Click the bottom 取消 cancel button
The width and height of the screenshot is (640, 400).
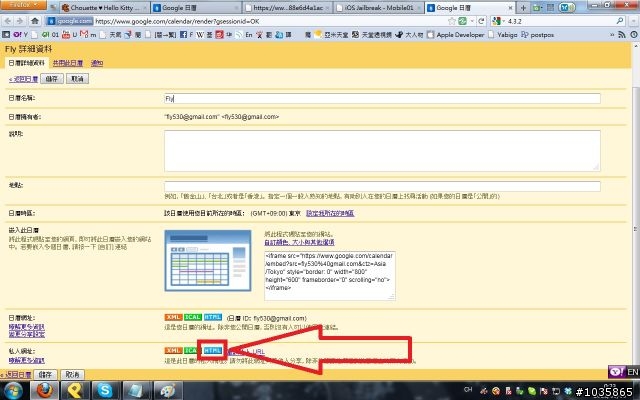(72, 374)
